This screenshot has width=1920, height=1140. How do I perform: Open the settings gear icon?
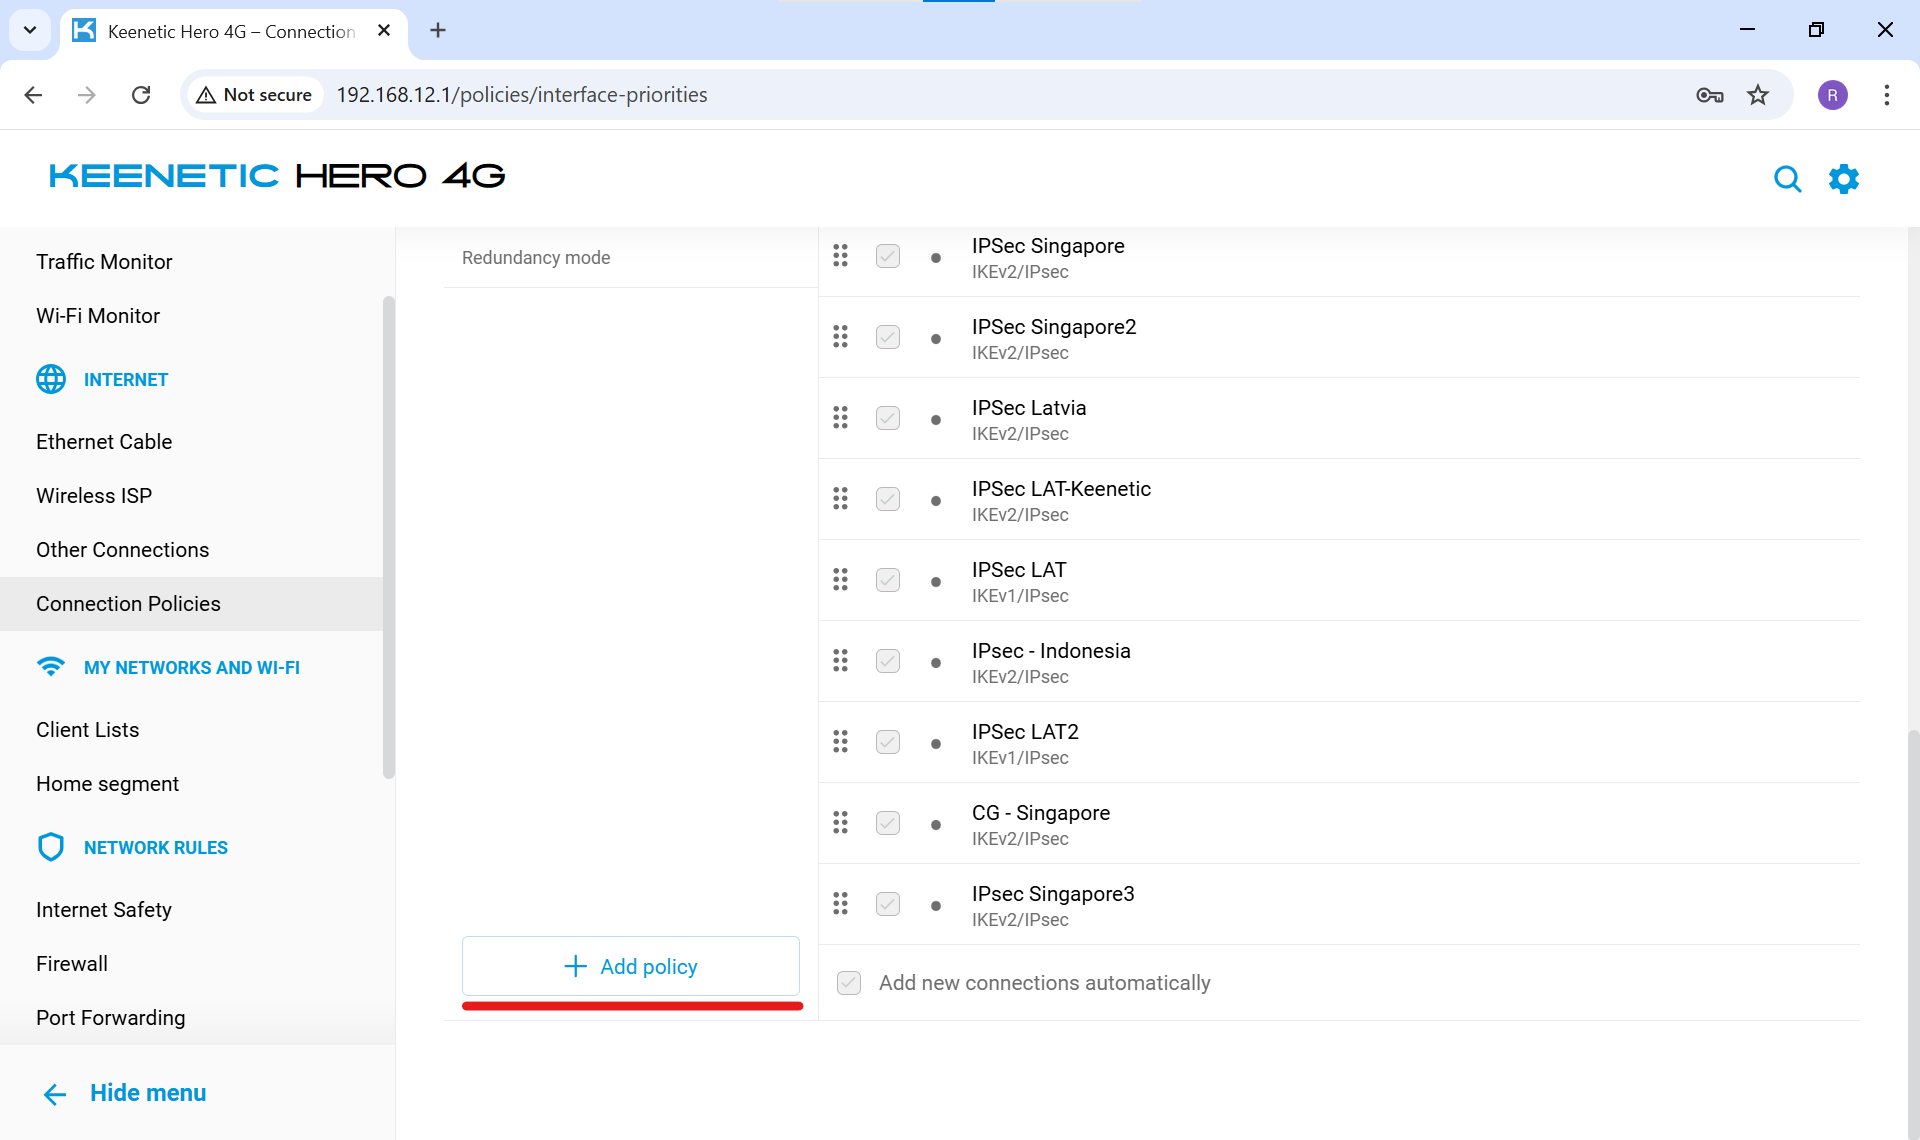click(x=1843, y=179)
